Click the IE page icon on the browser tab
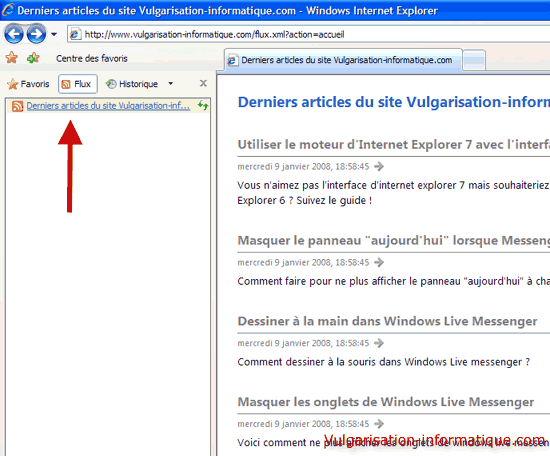The width and height of the screenshot is (550, 456). click(x=232, y=60)
